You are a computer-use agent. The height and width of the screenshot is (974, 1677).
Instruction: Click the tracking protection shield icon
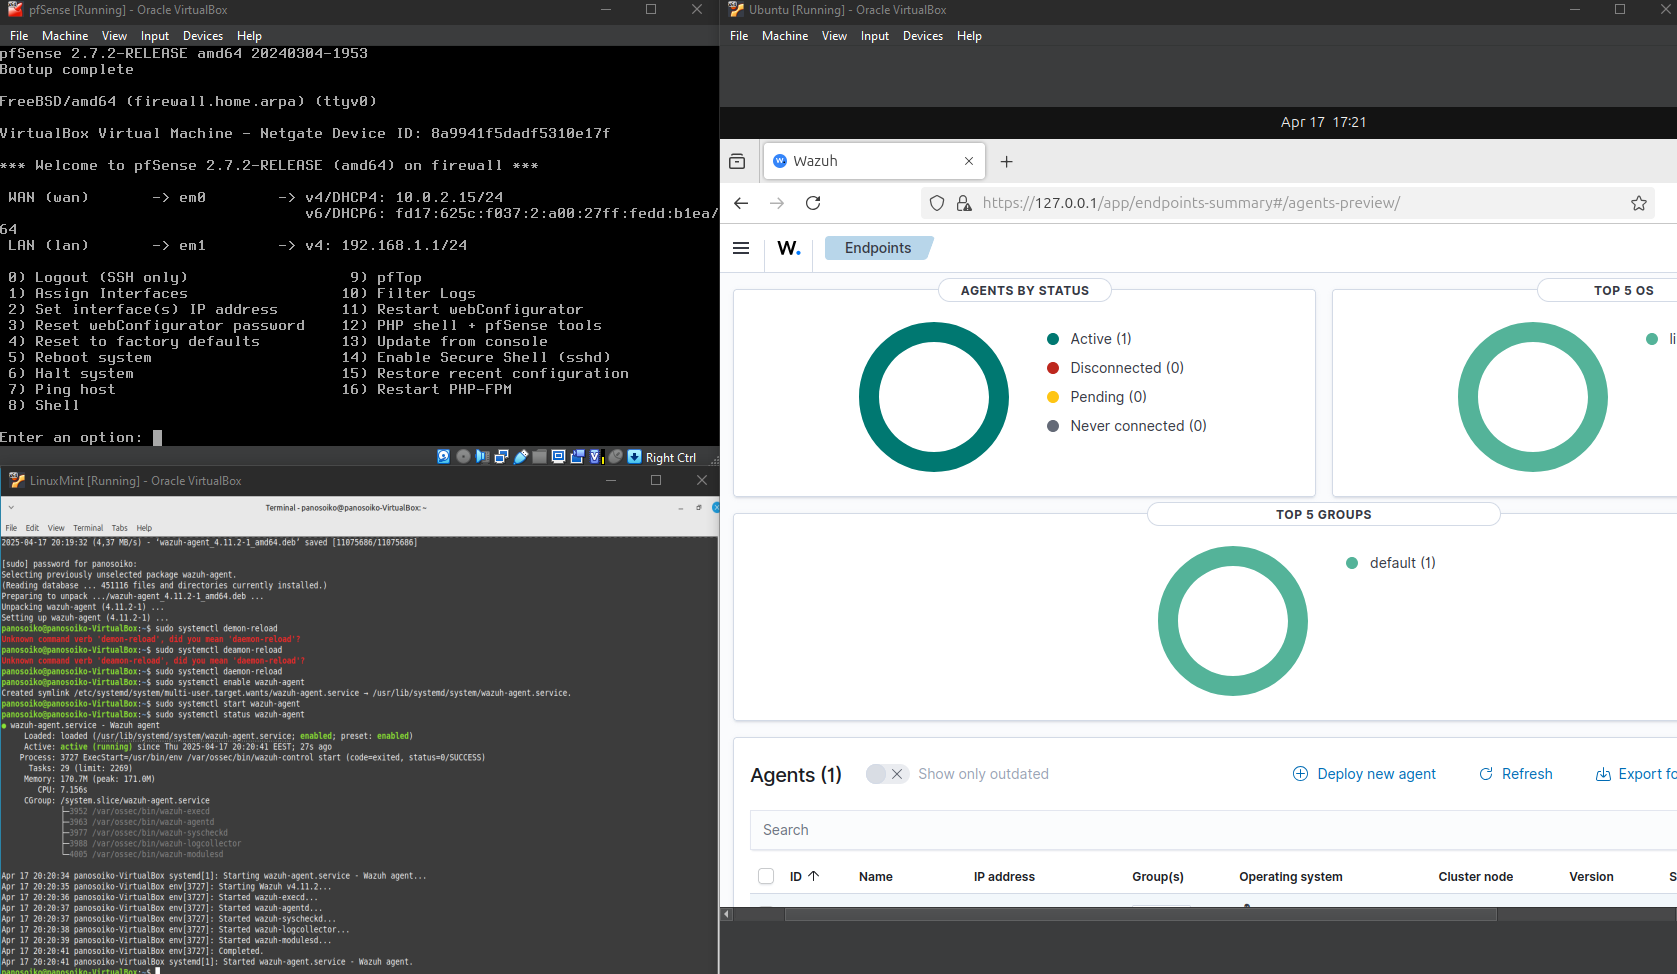point(937,203)
